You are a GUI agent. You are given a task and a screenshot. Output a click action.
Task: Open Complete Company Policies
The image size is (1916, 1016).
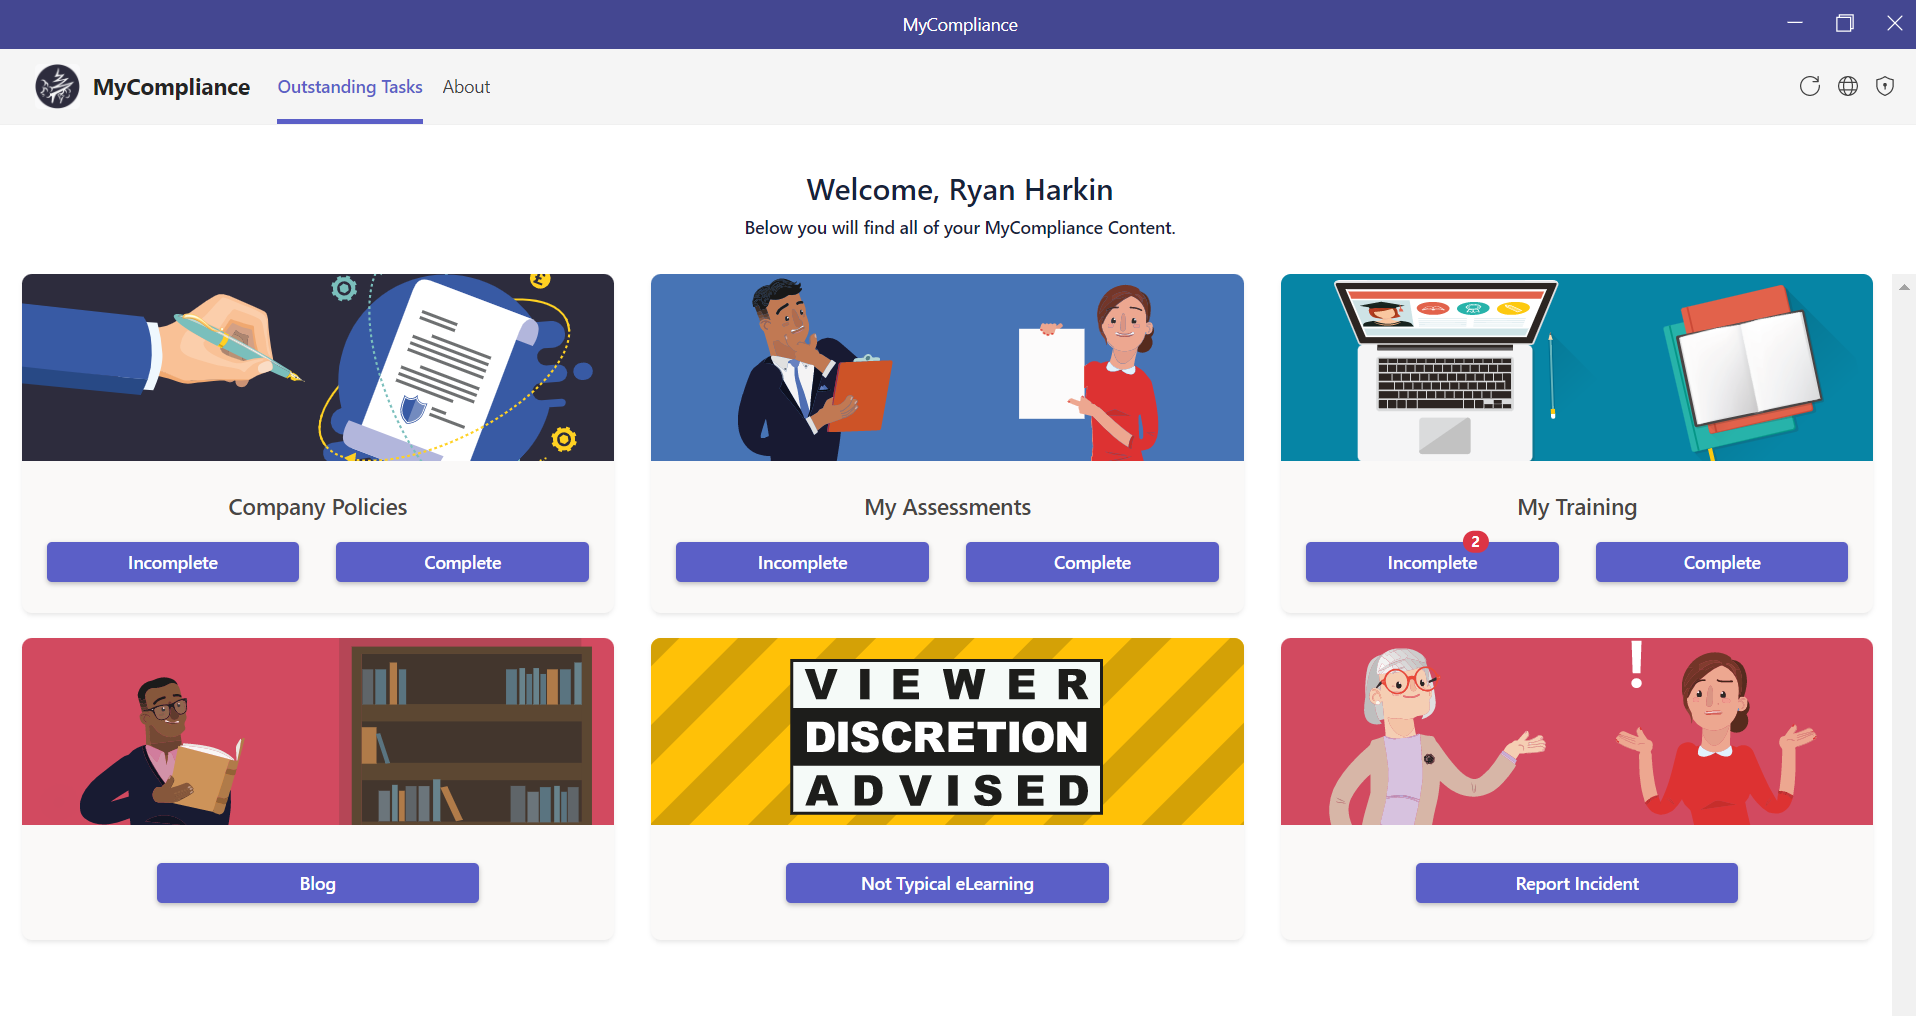click(462, 562)
